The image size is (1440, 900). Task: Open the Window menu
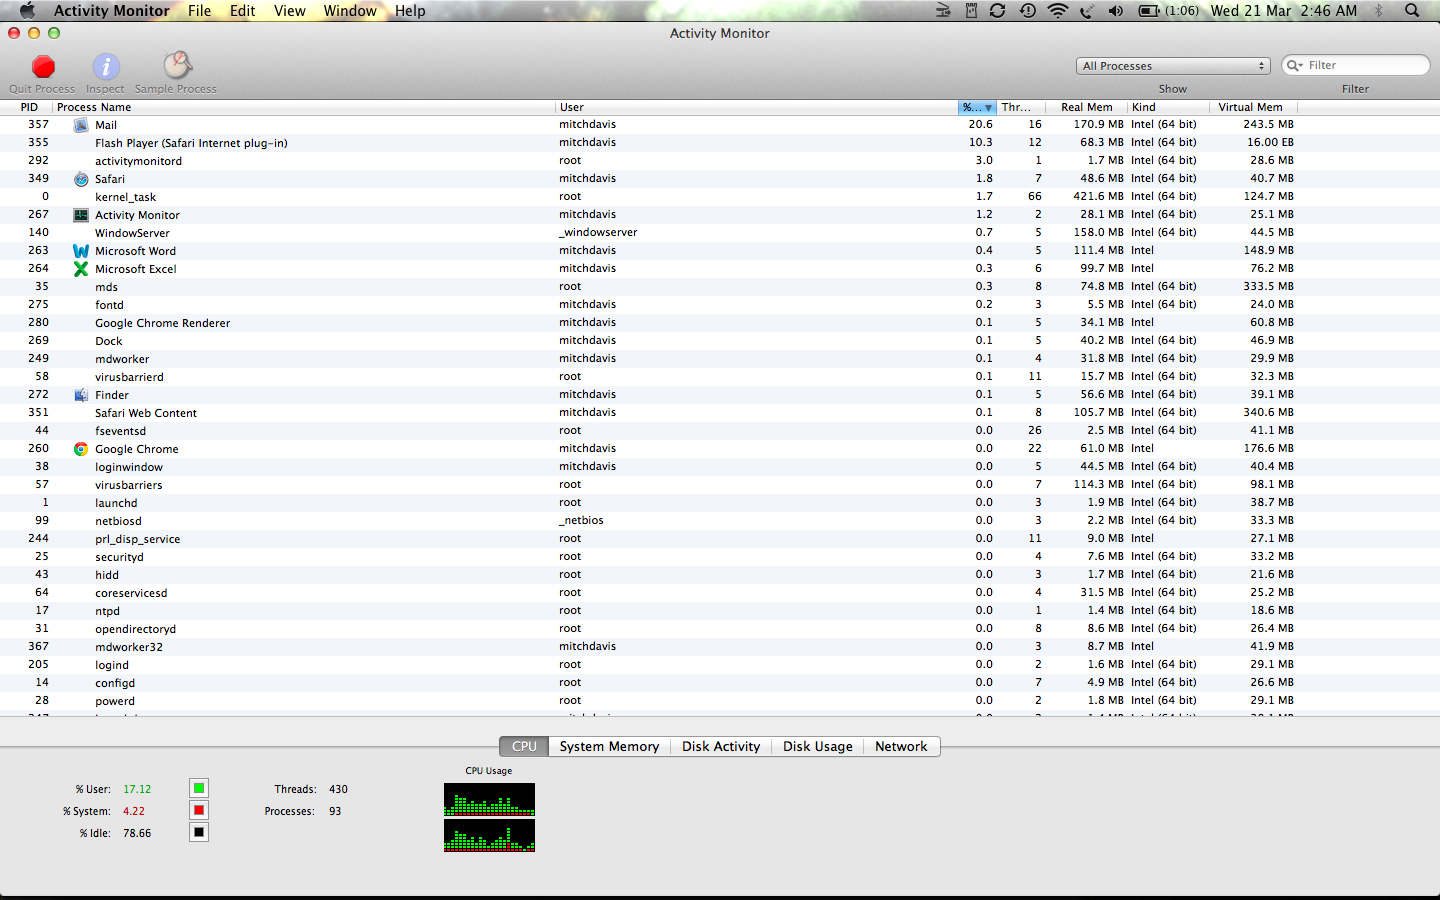click(350, 10)
